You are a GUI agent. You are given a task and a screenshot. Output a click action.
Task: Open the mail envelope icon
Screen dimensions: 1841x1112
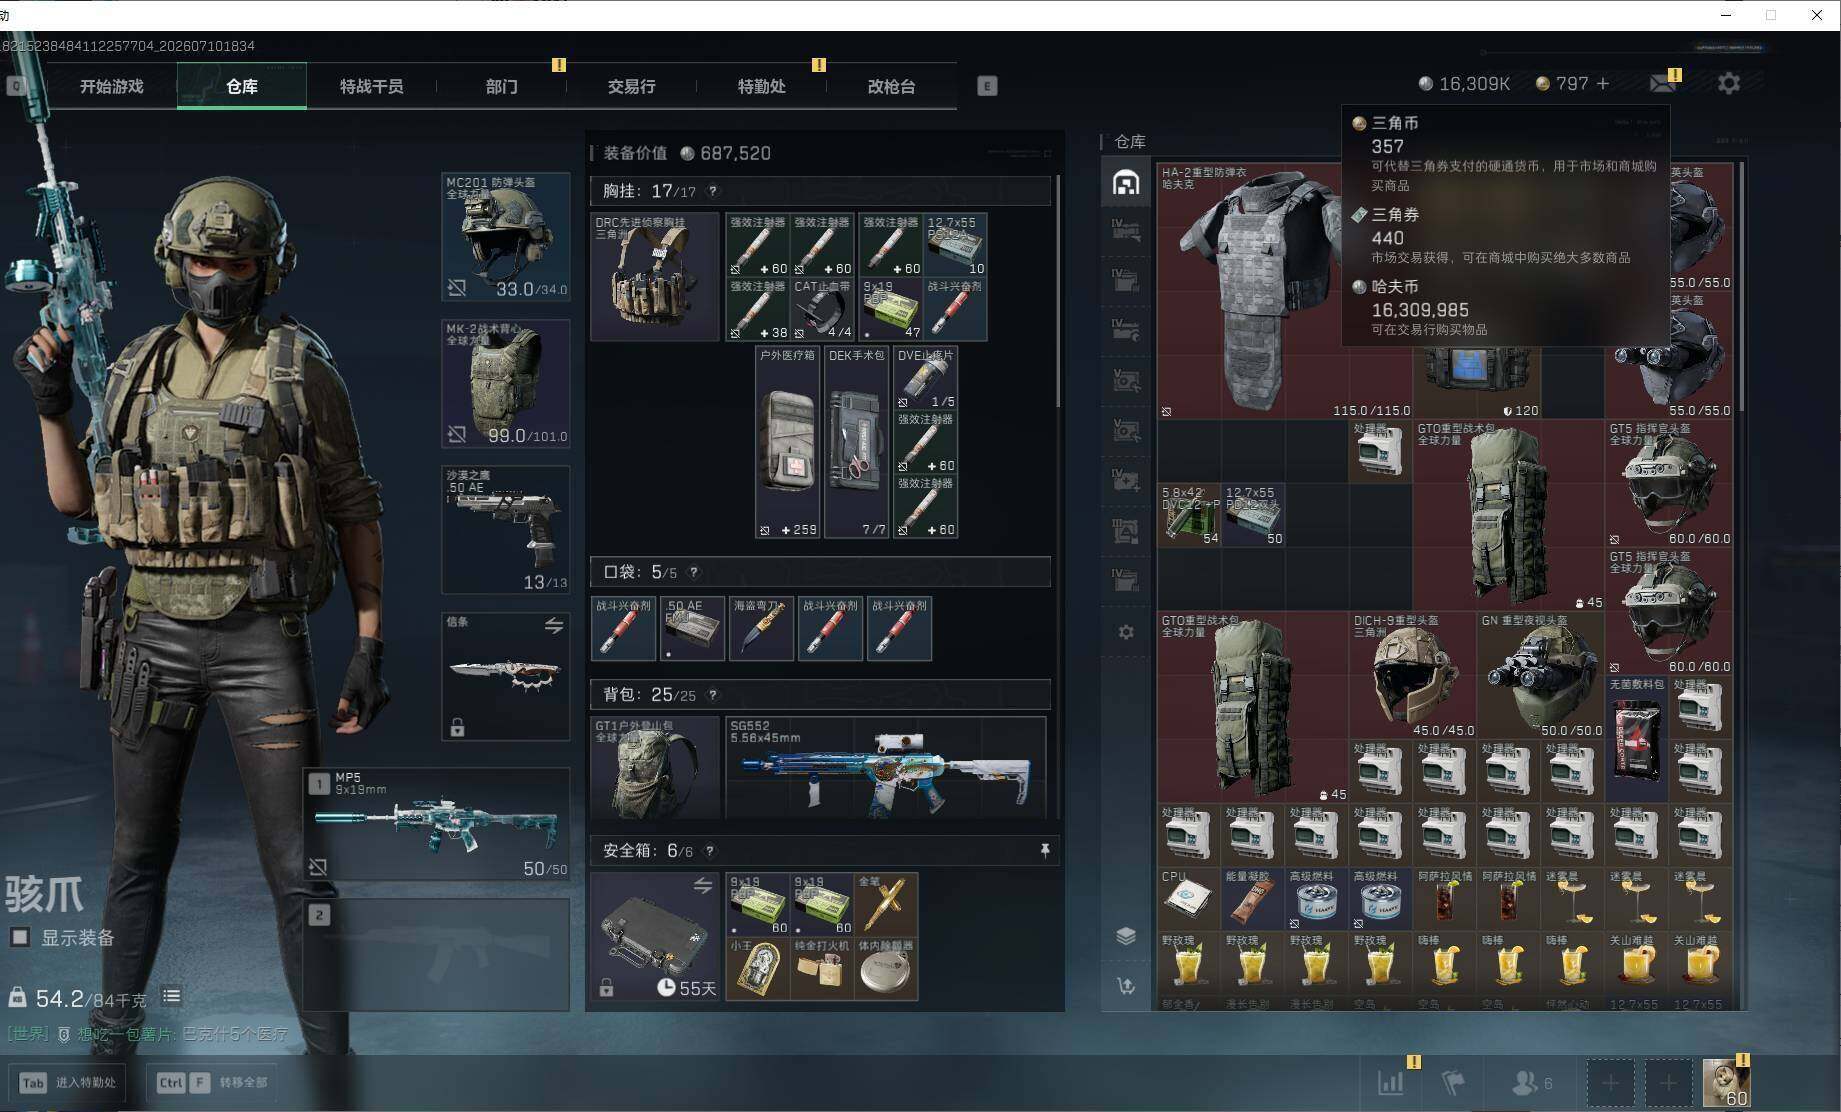click(1663, 83)
